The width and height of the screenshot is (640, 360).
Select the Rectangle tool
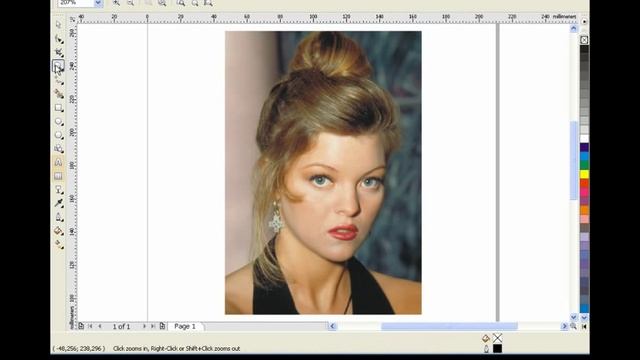58,108
